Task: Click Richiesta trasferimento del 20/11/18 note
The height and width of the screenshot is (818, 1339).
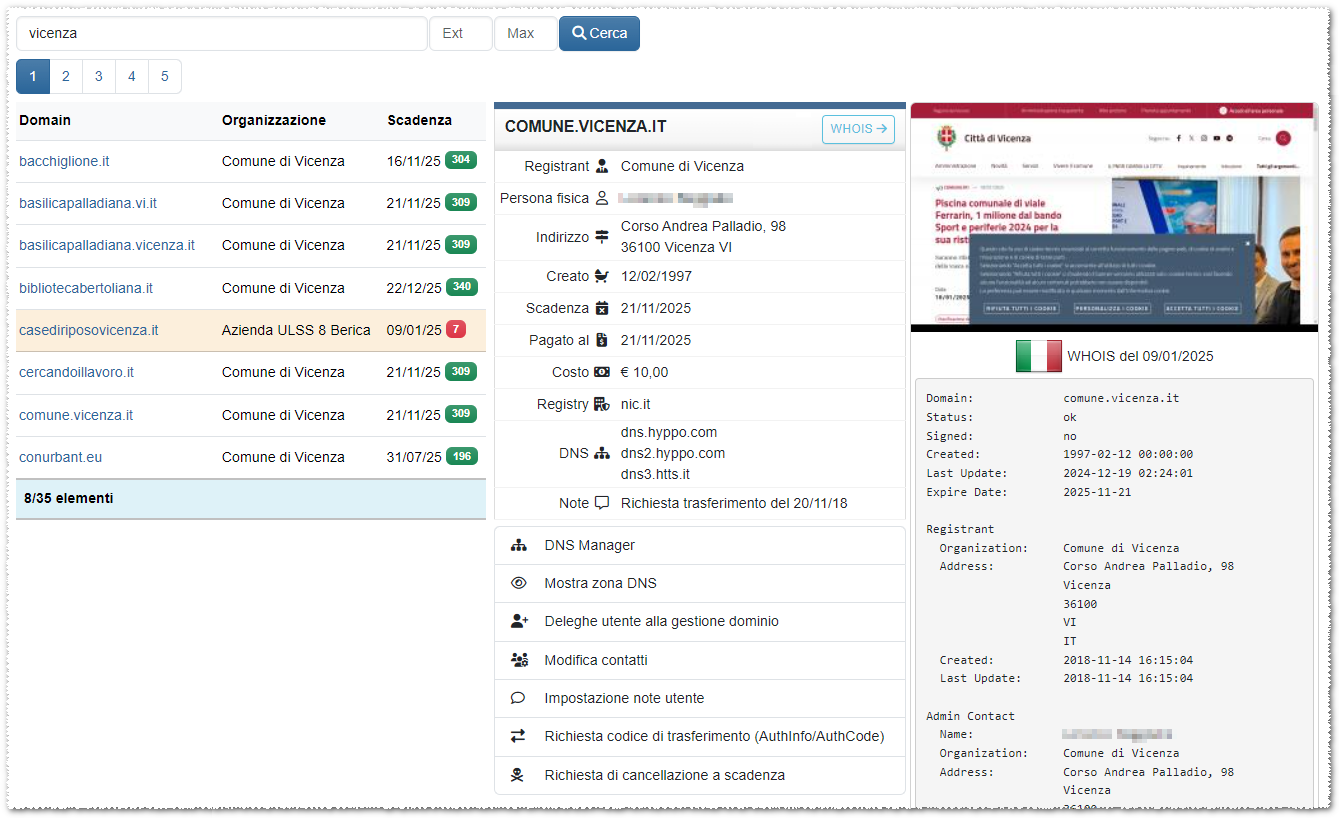Action: coord(734,503)
